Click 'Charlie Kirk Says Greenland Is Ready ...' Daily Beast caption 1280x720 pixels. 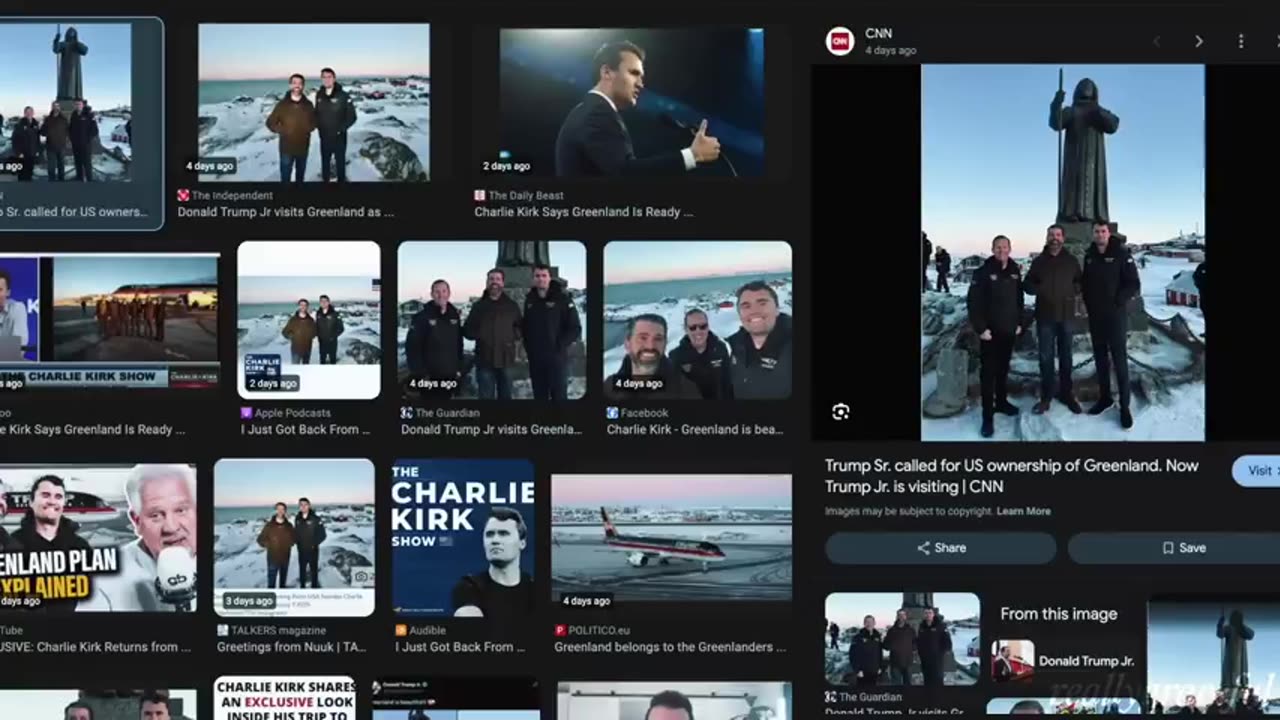point(584,212)
